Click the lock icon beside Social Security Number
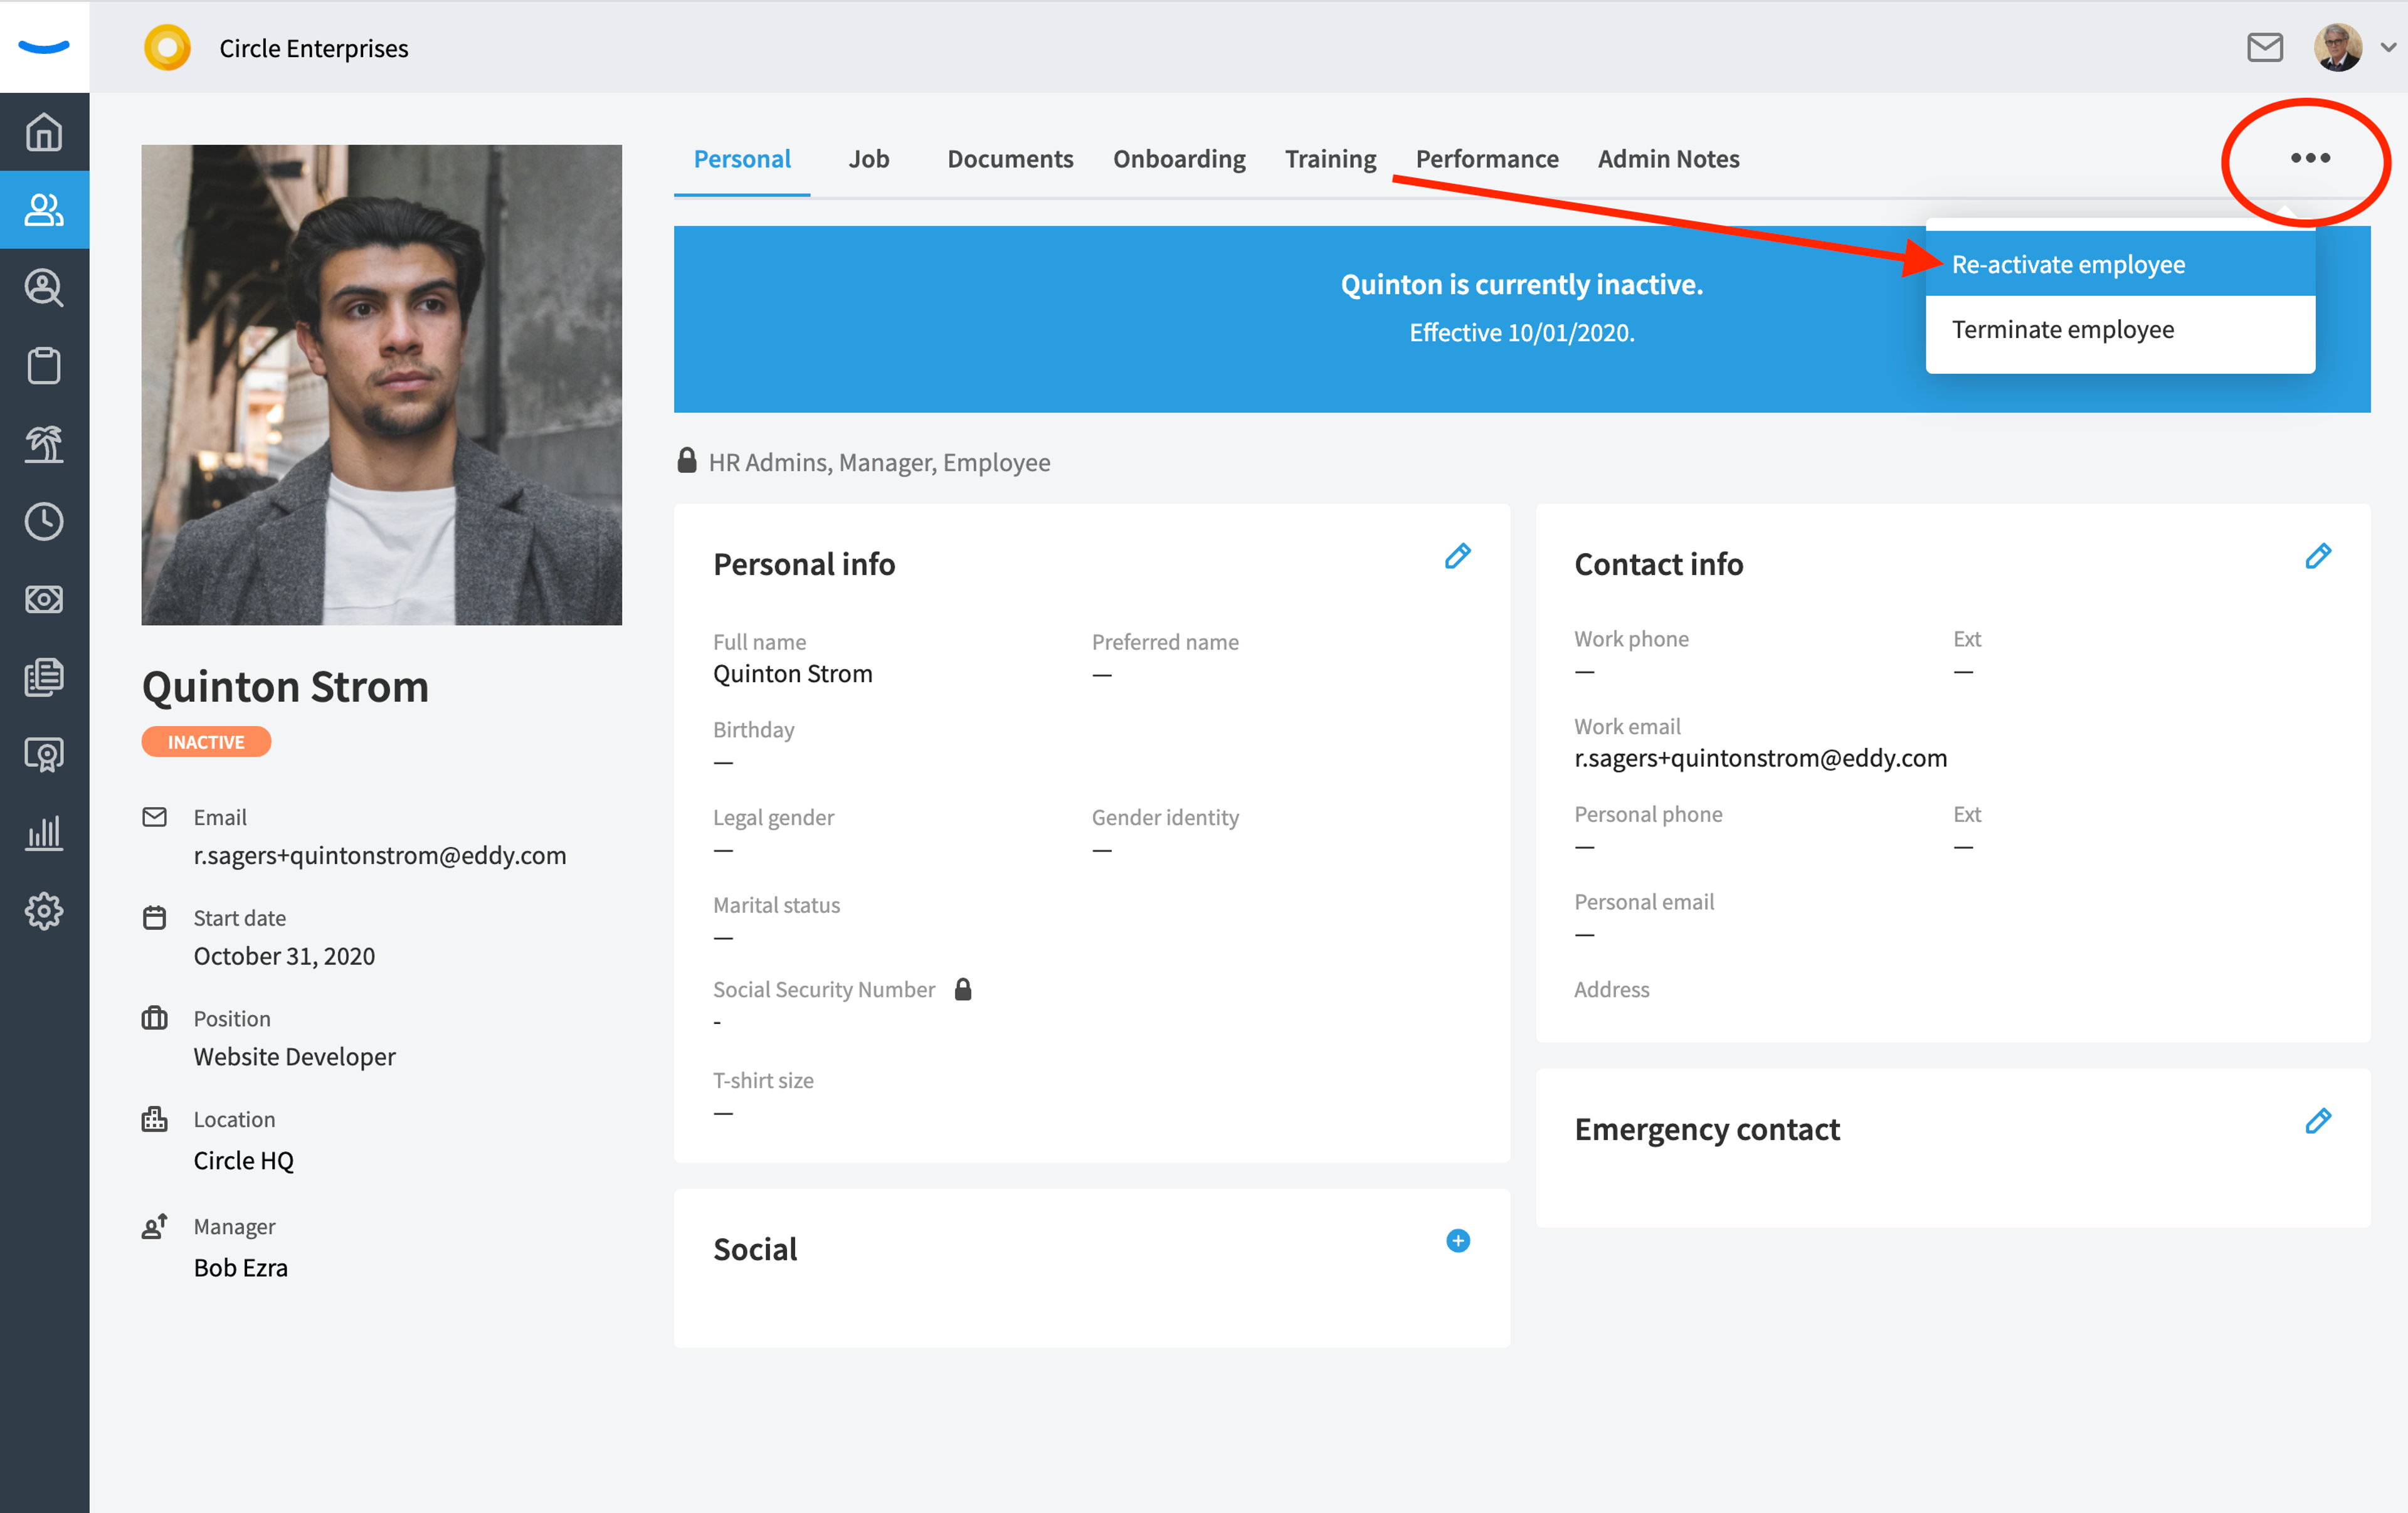2408x1513 pixels. (x=963, y=989)
